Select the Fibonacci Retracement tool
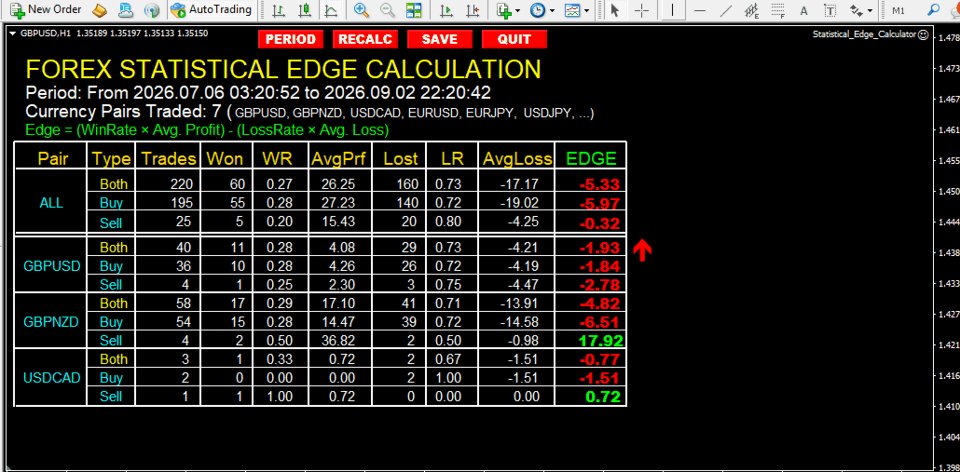This screenshot has height=472, width=960. pyautogui.click(x=778, y=10)
